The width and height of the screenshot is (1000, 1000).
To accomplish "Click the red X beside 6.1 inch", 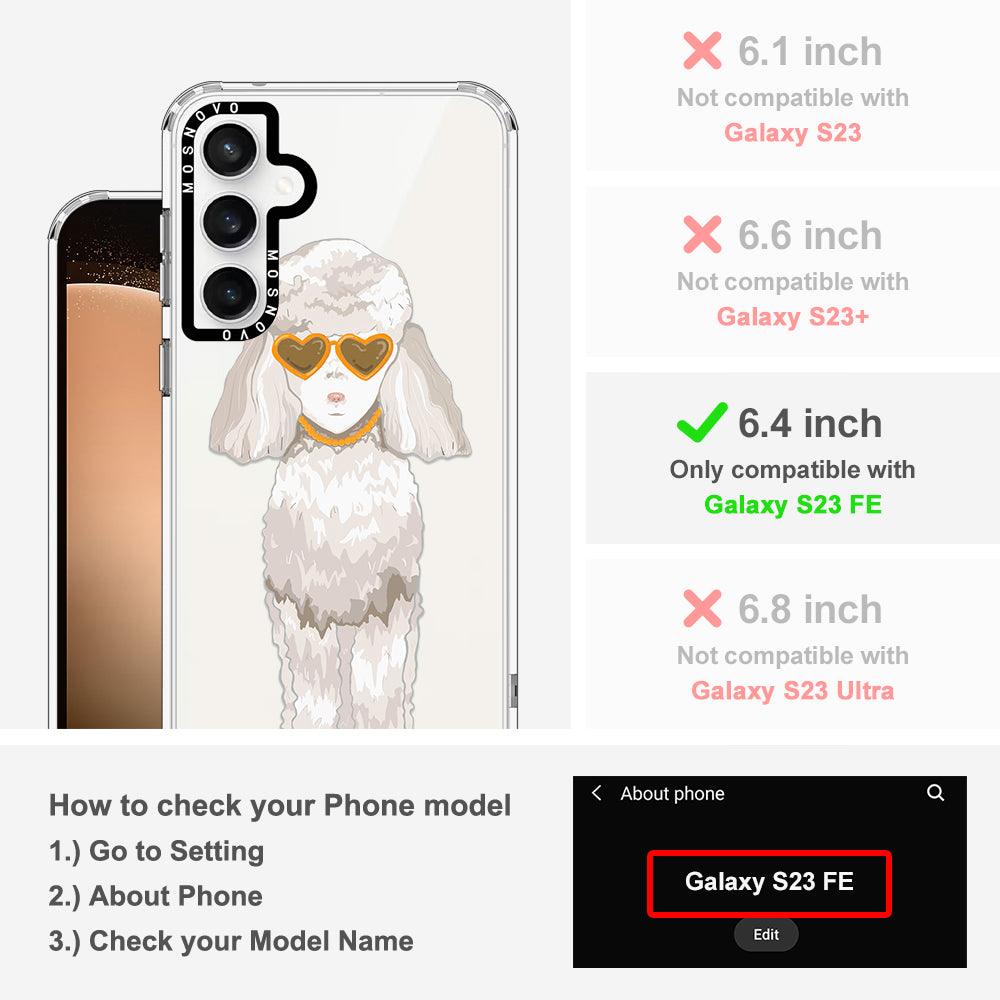I will 702,50.
